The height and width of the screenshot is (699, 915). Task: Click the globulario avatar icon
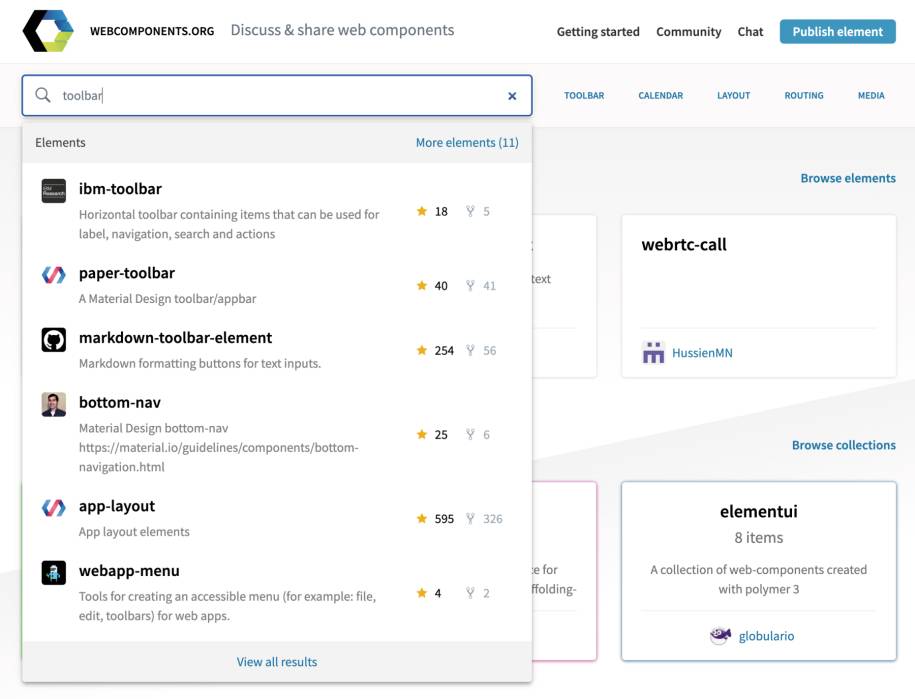point(721,635)
